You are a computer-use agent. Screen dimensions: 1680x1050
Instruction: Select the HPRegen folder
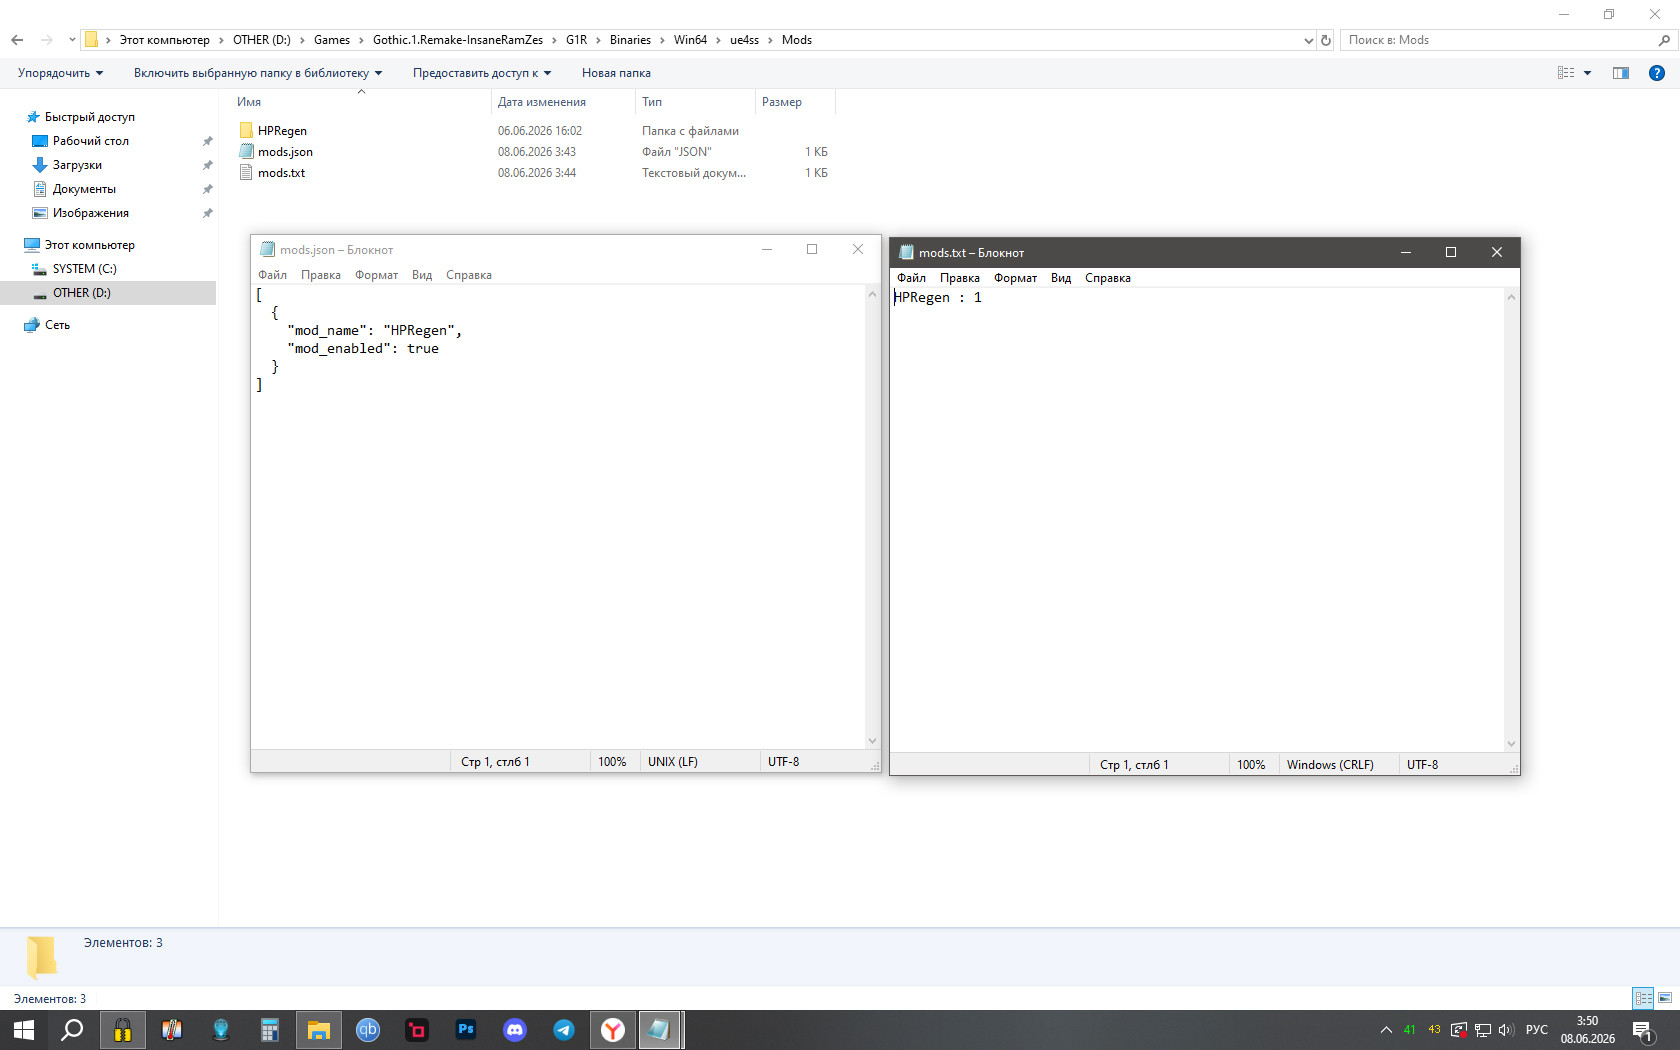pyautogui.click(x=282, y=131)
